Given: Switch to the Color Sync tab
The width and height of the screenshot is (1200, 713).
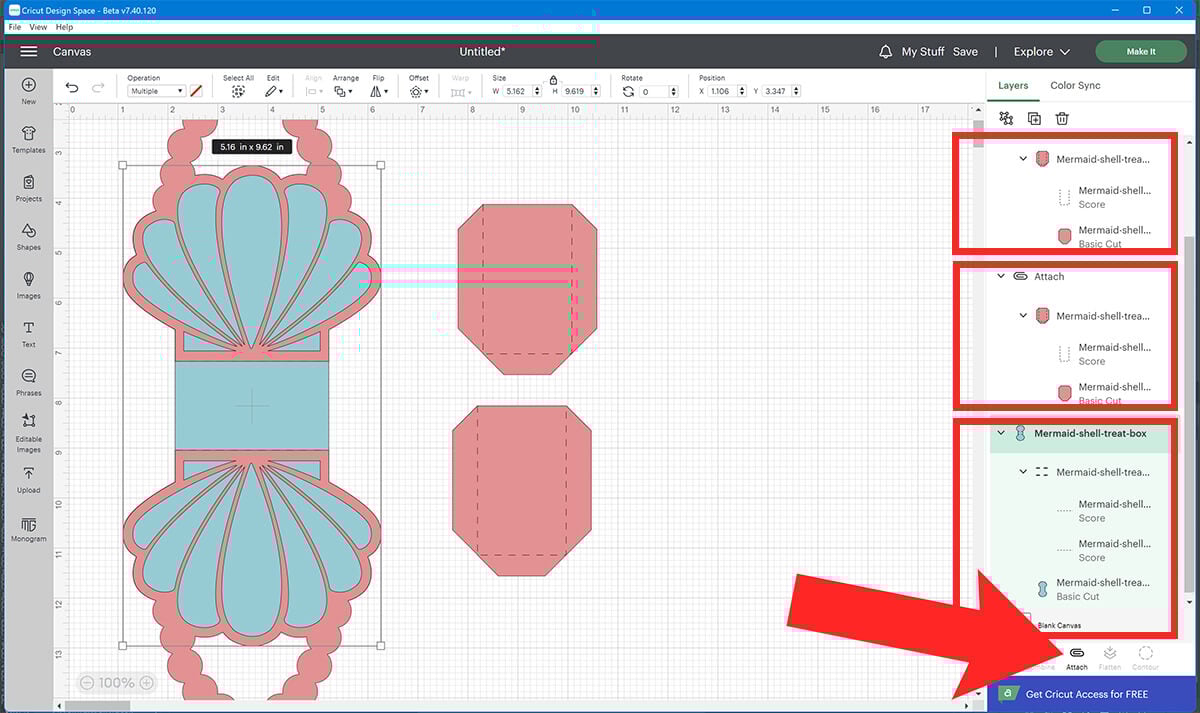Looking at the screenshot, I should click(1075, 86).
